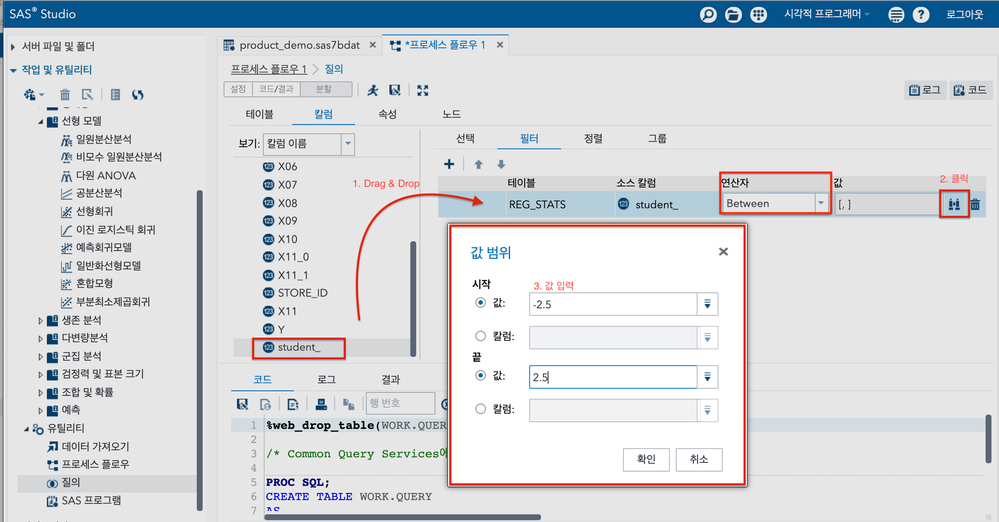999x522 pixels.
Task: Close the product_demo.sas7bdat tab
Action: click(373, 45)
